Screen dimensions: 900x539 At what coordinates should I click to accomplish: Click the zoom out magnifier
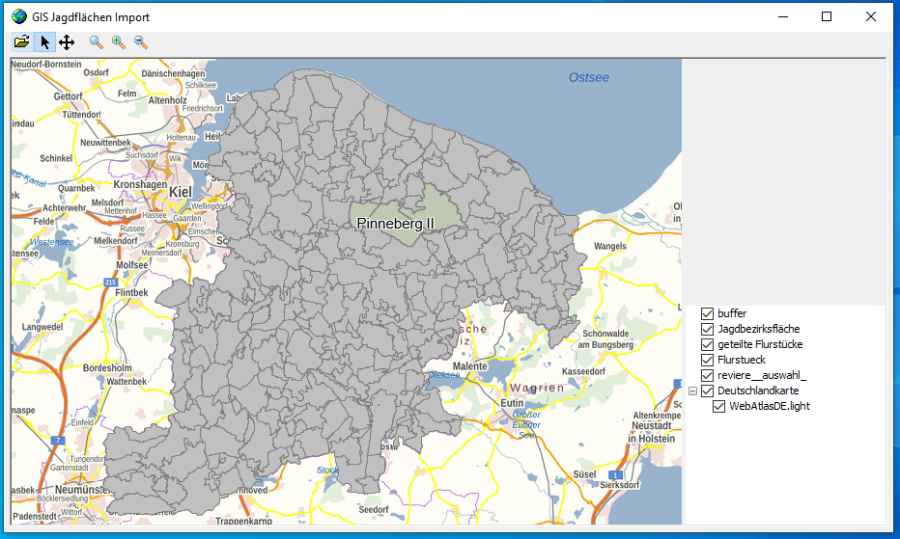pyautogui.click(x=141, y=42)
